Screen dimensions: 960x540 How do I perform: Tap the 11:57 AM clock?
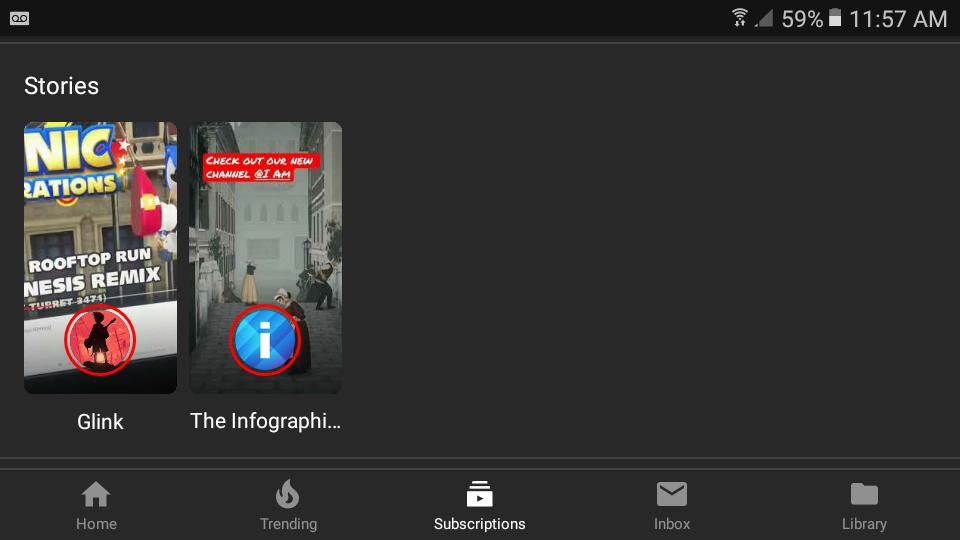point(898,19)
